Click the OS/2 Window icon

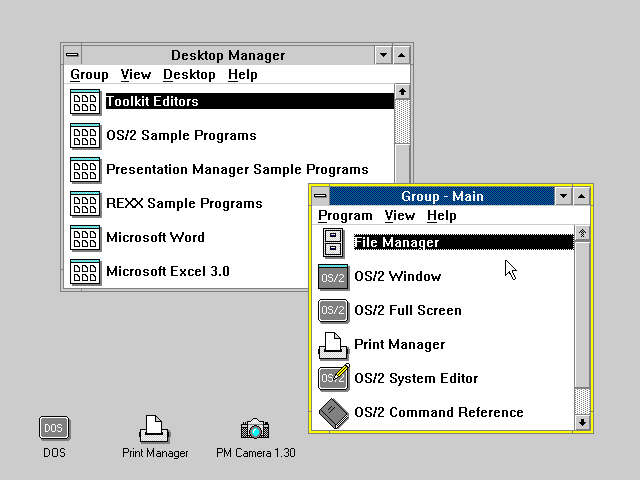click(x=333, y=277)
